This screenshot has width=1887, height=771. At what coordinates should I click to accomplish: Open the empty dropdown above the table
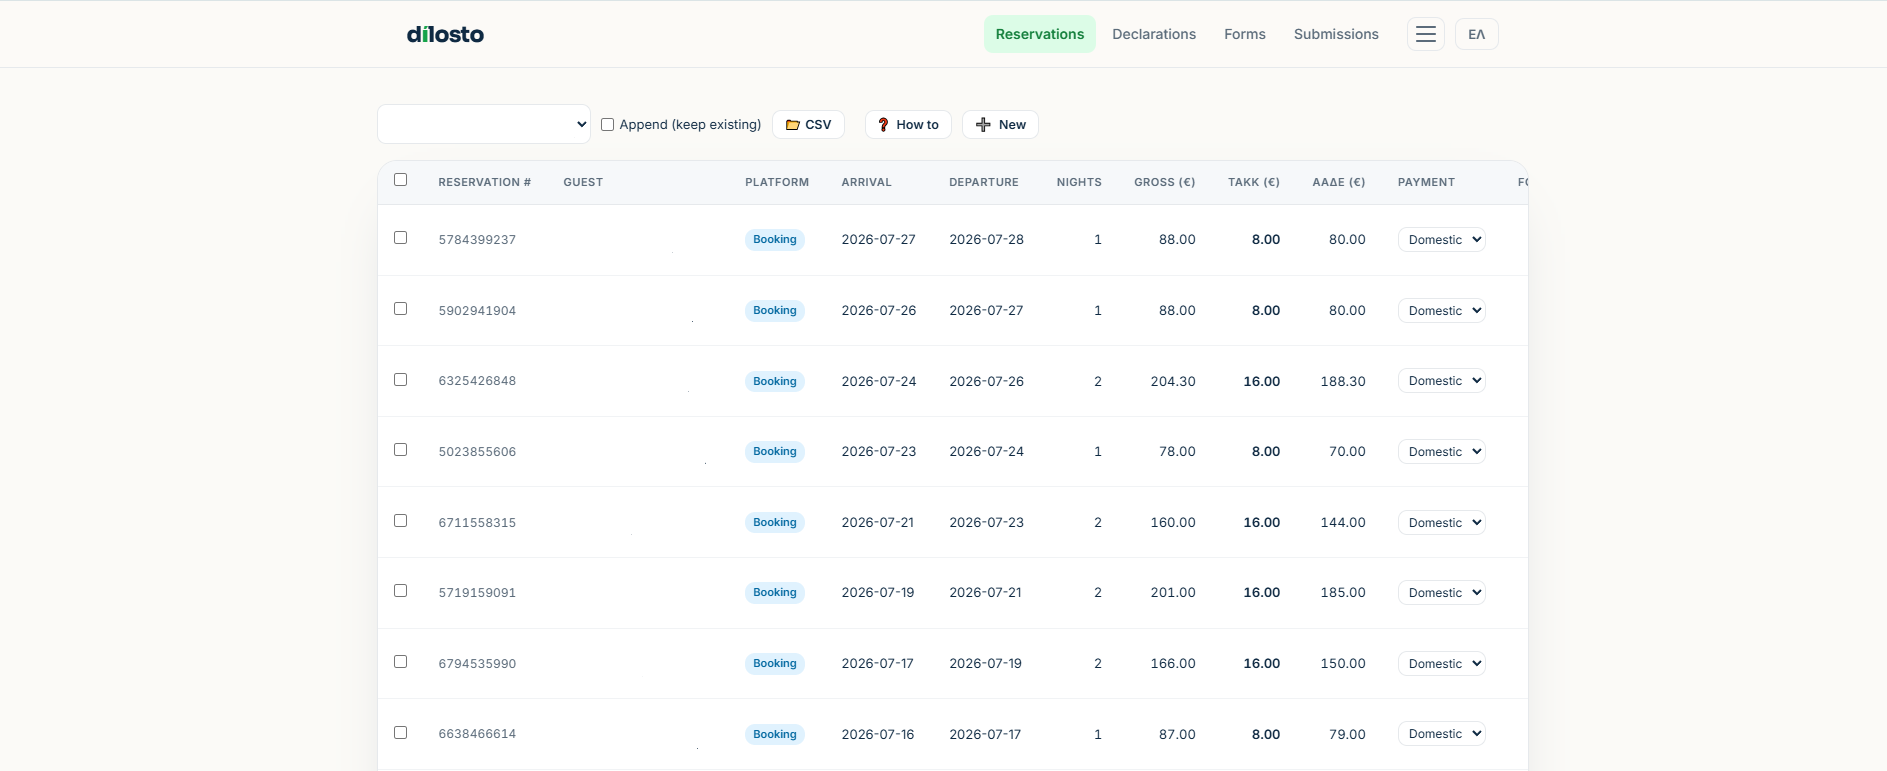[x=484, y=124]
